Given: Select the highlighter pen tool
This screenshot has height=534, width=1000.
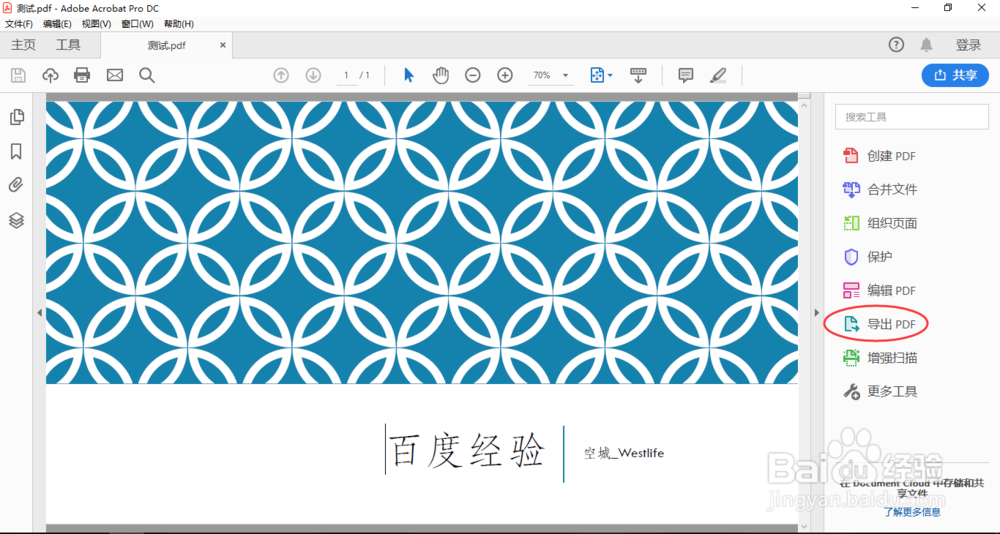Looking at the screenshot, I should [718, 75].
